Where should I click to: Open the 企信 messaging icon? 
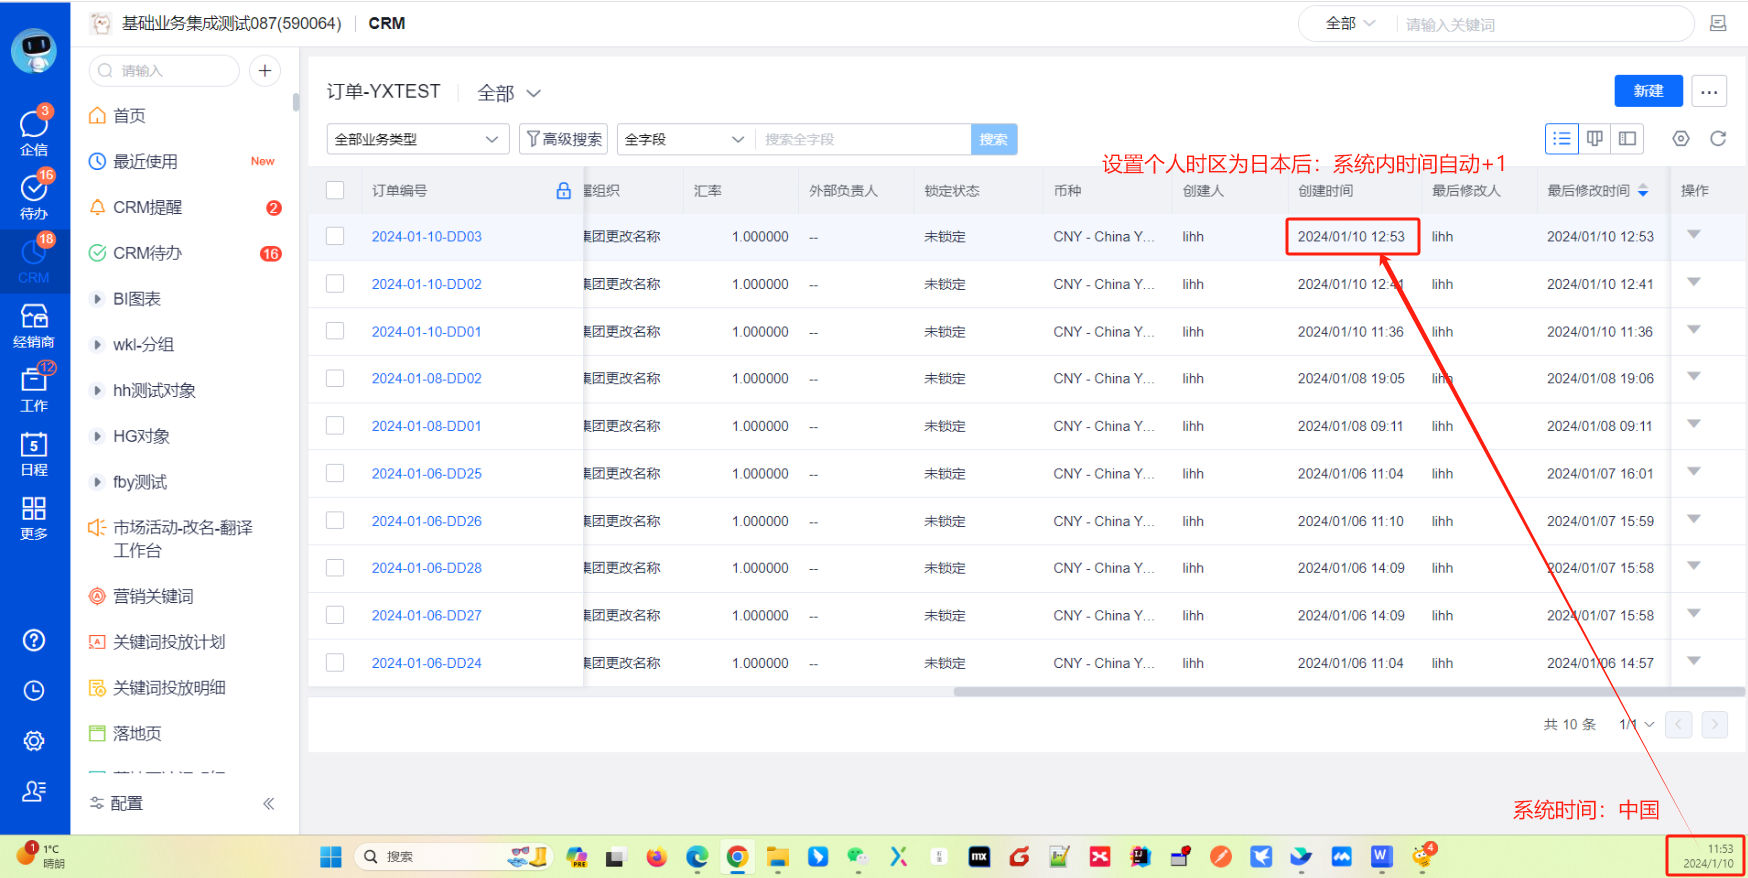(34, 130)
